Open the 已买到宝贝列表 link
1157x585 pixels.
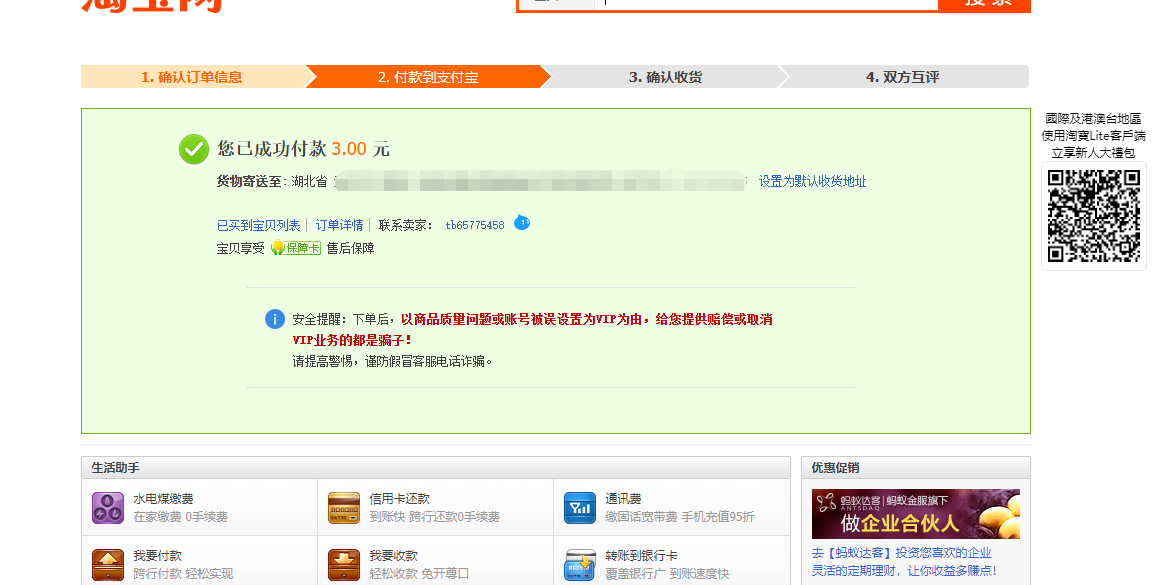tap(258, 225)
